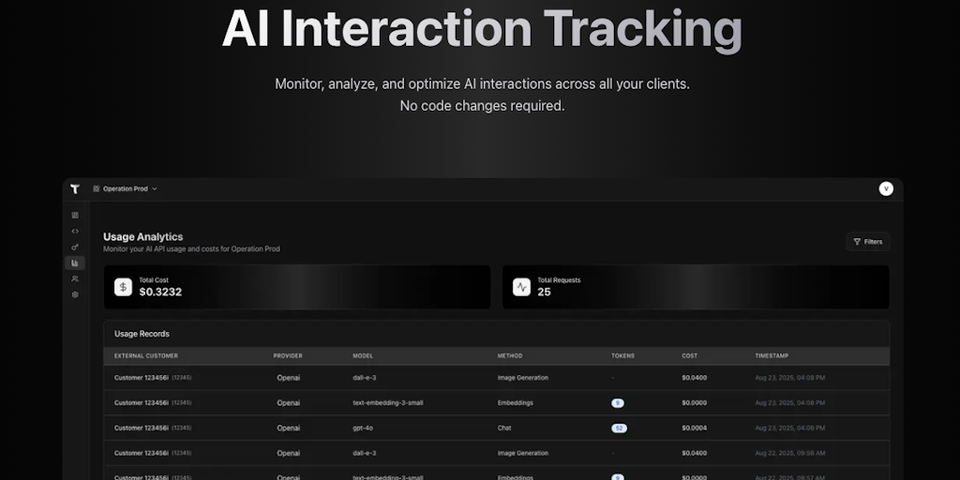The width and height of the screenshot is (960, 480).
Task: Open the settings gear sidebar icon
Action: [75, 295]
